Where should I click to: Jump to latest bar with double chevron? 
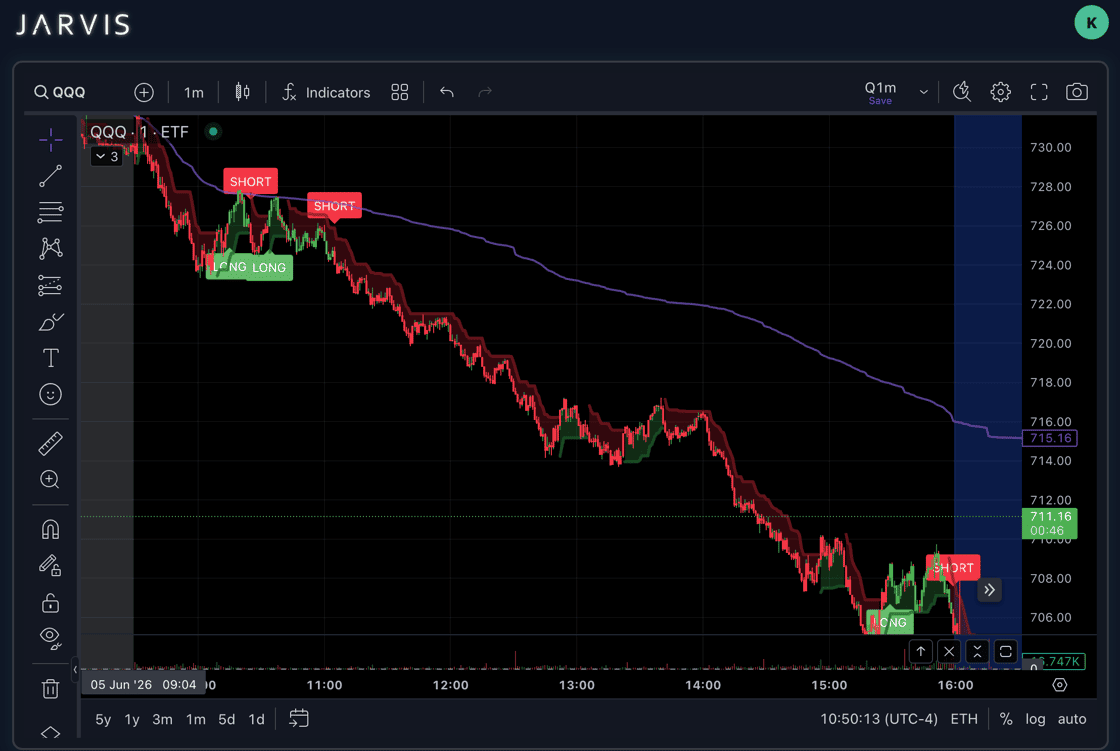pyautogui.click(x=989, y=590)
